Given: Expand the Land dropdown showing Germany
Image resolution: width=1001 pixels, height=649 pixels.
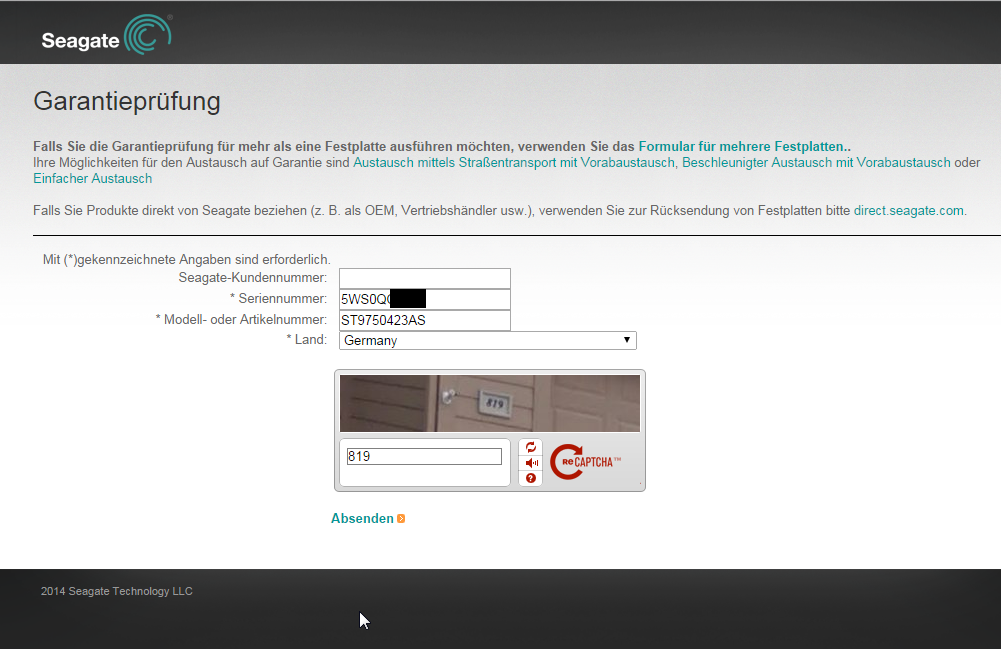Looking at the screenshot, I should coord(487,341).
